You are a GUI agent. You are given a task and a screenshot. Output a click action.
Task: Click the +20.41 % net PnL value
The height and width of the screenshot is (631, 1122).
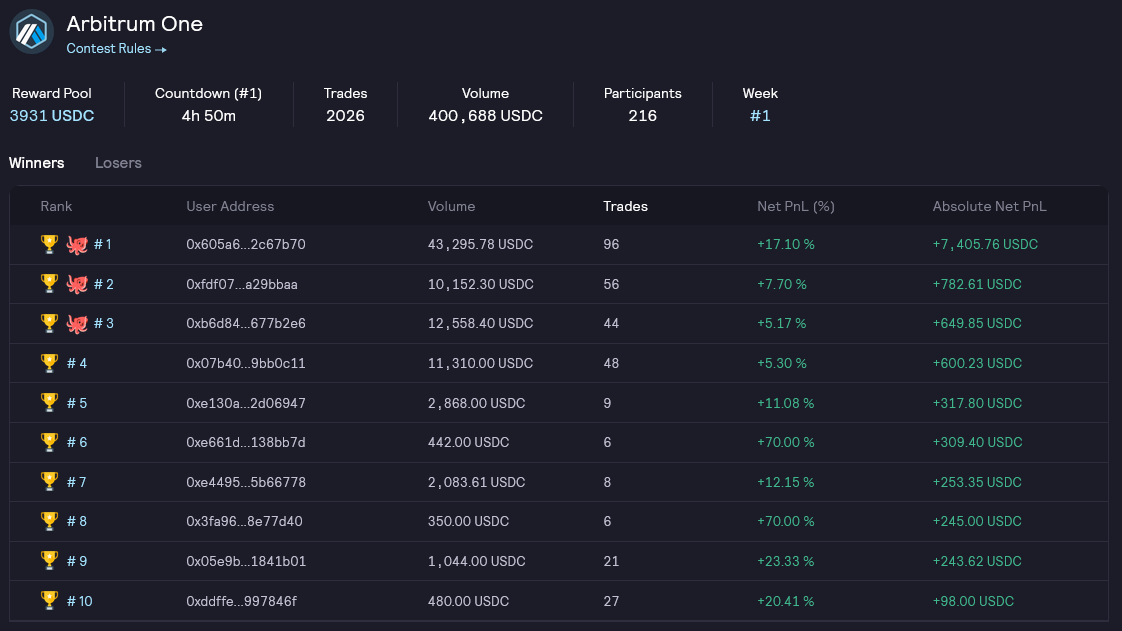point(786,602)
